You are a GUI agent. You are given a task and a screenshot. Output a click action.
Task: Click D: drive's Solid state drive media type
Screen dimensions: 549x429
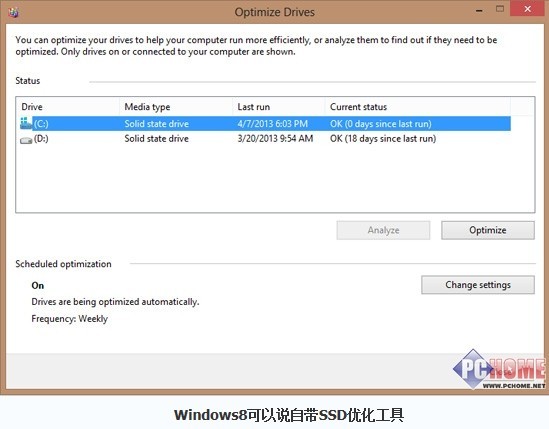tap(157, 139)
